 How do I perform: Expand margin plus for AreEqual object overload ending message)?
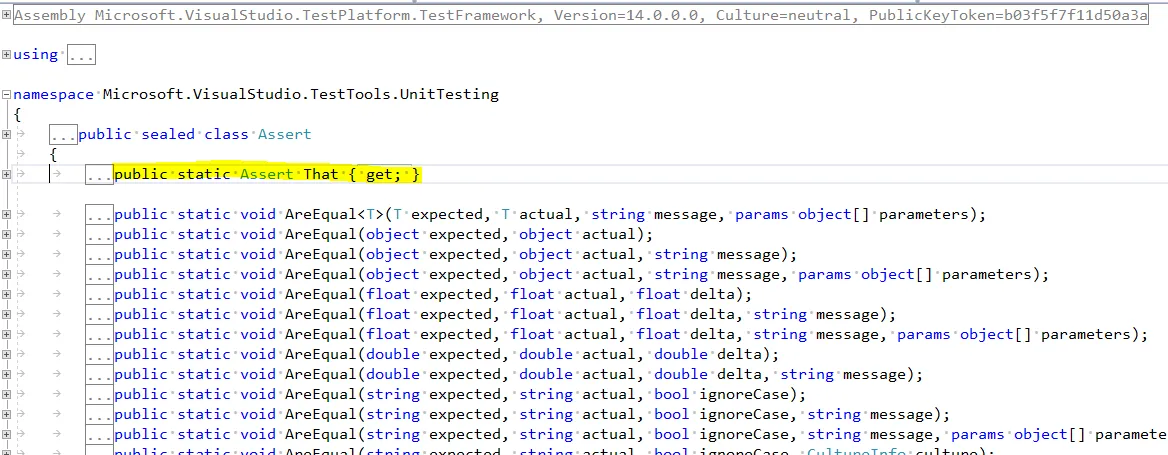tap(6, 254)
